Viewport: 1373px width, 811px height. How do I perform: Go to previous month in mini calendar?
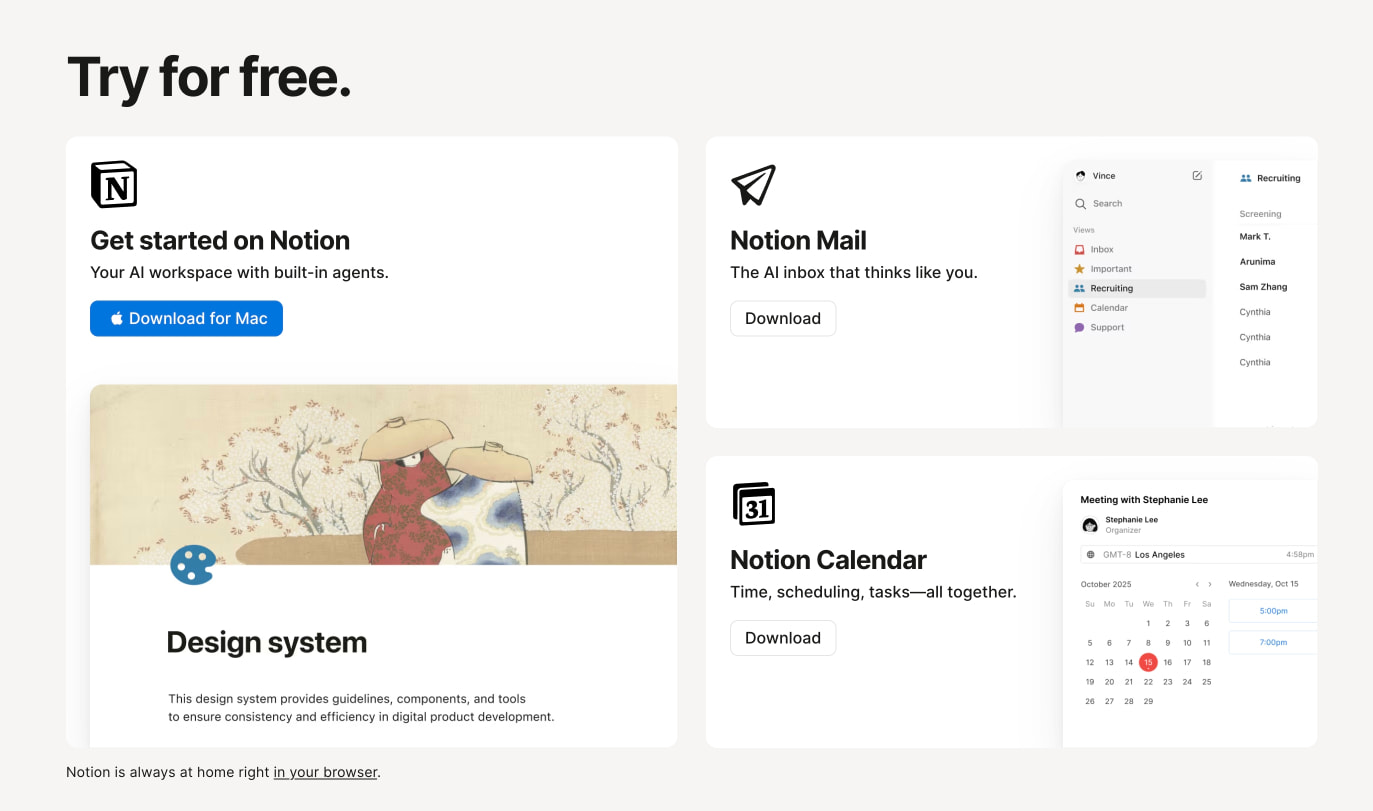1197,584
